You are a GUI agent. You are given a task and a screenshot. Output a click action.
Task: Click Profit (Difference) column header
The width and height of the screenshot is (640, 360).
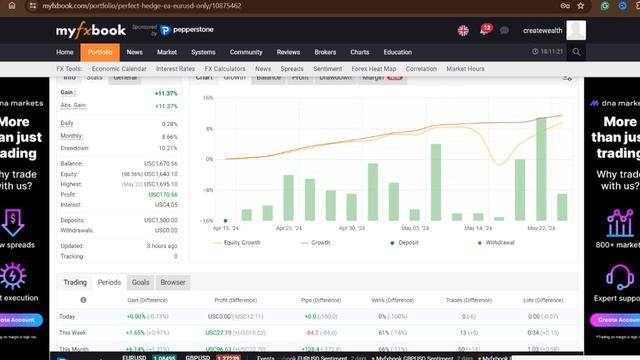[236, 300]
